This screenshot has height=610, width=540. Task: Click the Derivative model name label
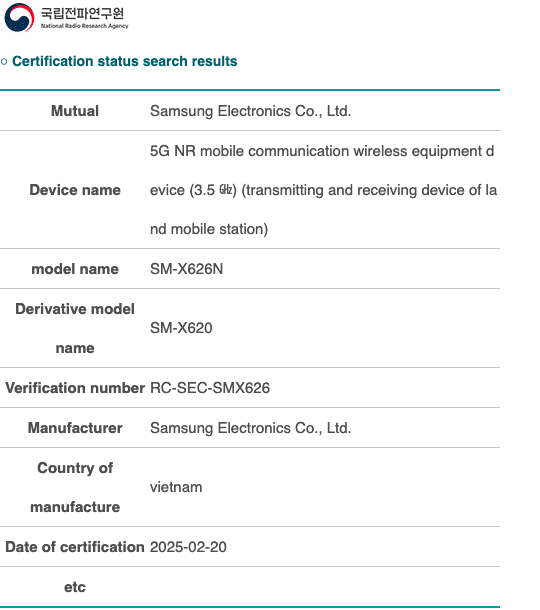[x=75, y=328]
